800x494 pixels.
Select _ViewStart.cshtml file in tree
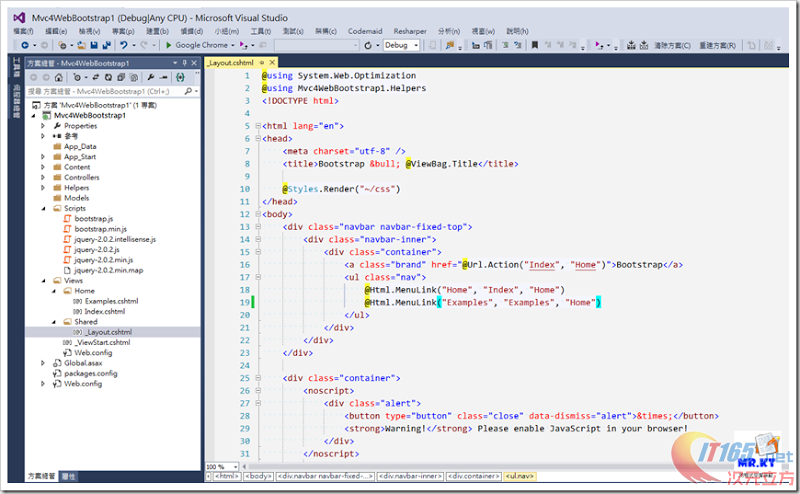pos(102,342)
